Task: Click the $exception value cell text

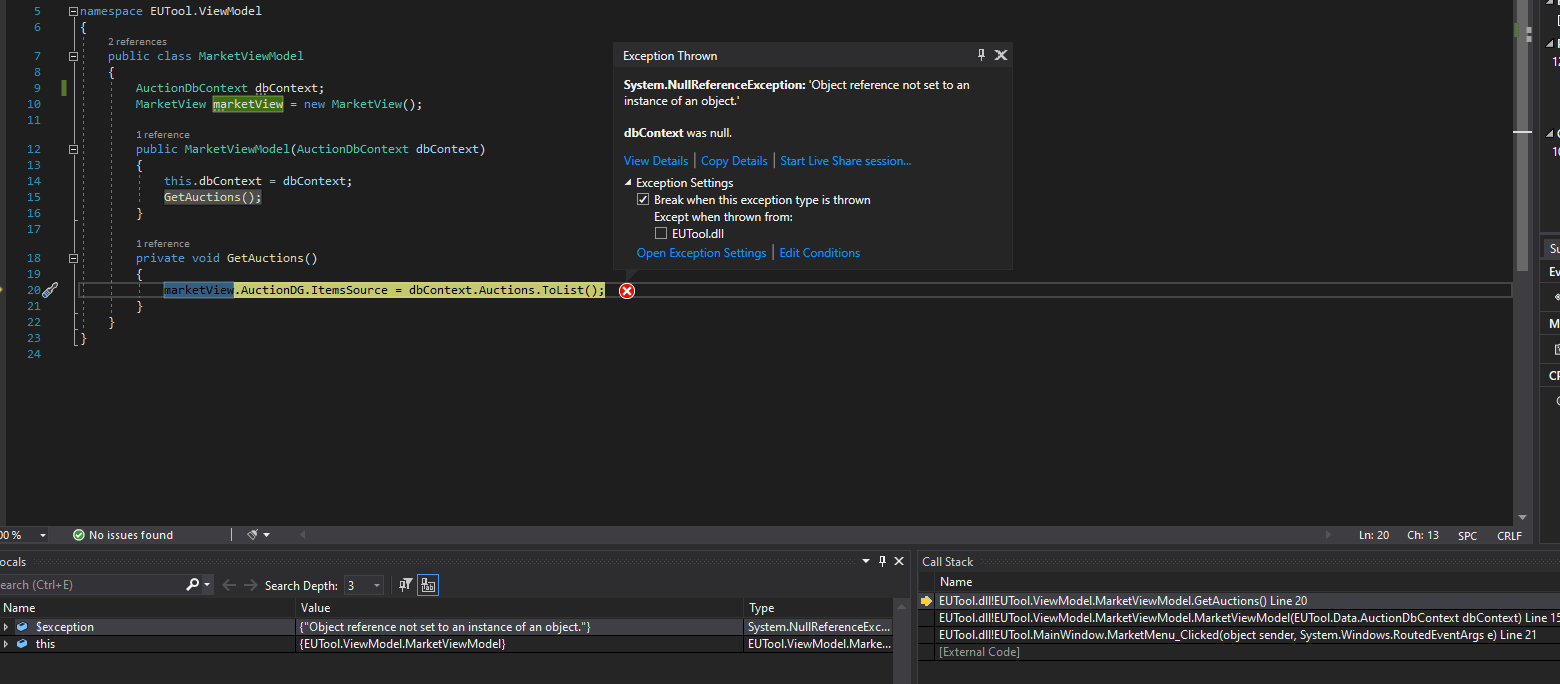Action: coord(445,627)
